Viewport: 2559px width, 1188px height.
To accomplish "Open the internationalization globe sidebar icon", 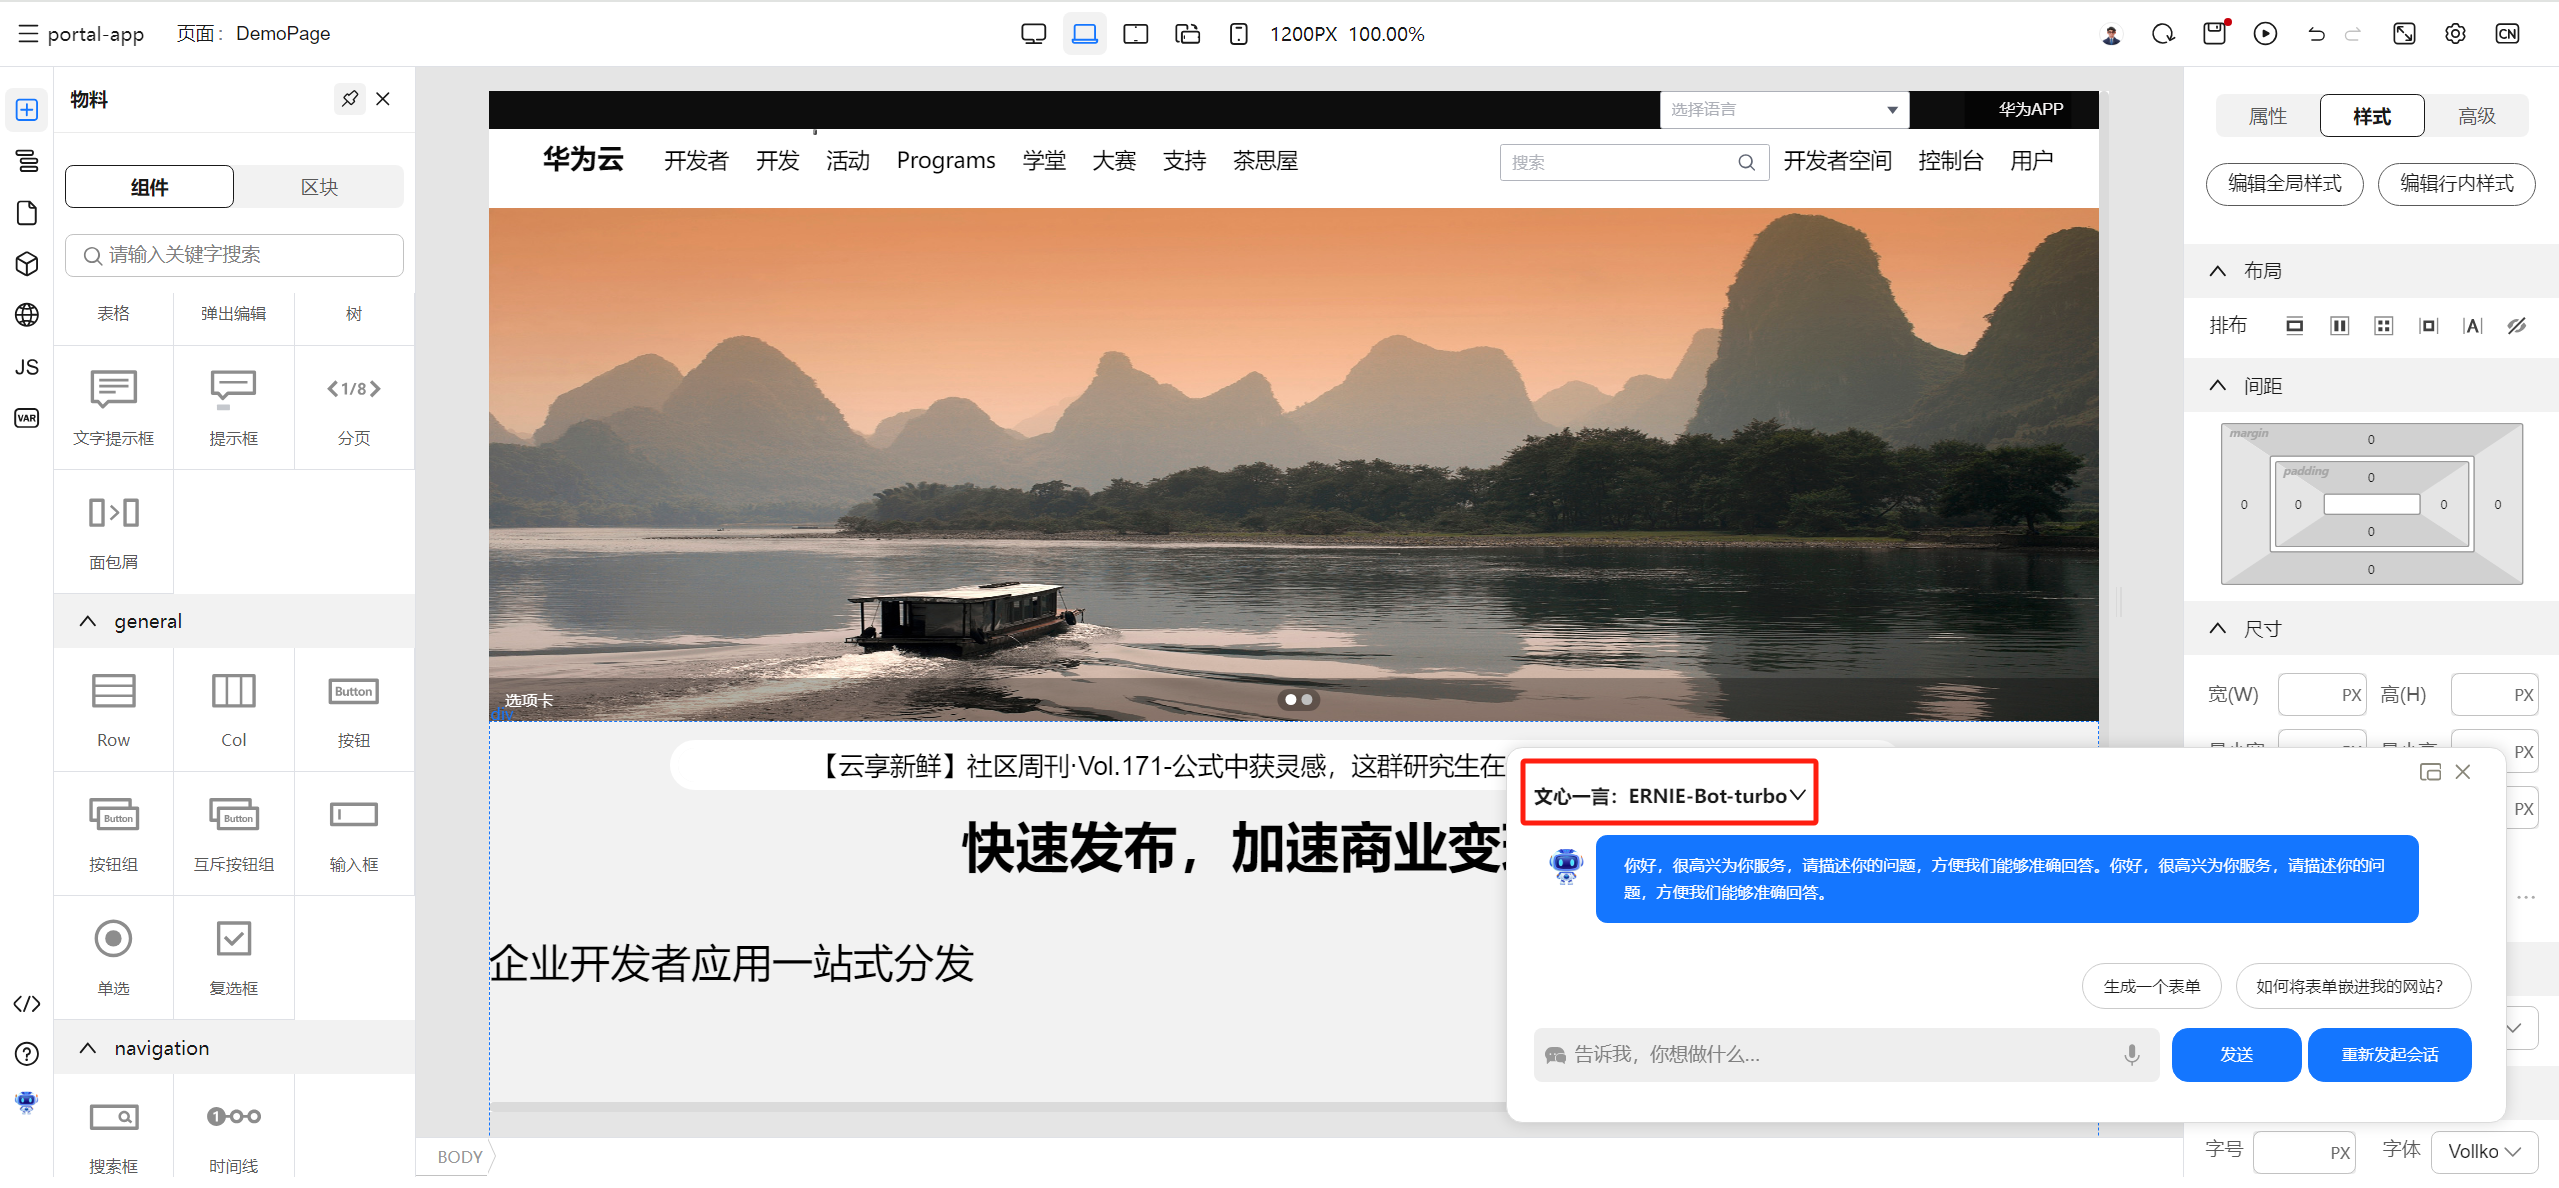I will tap(27, 315).
